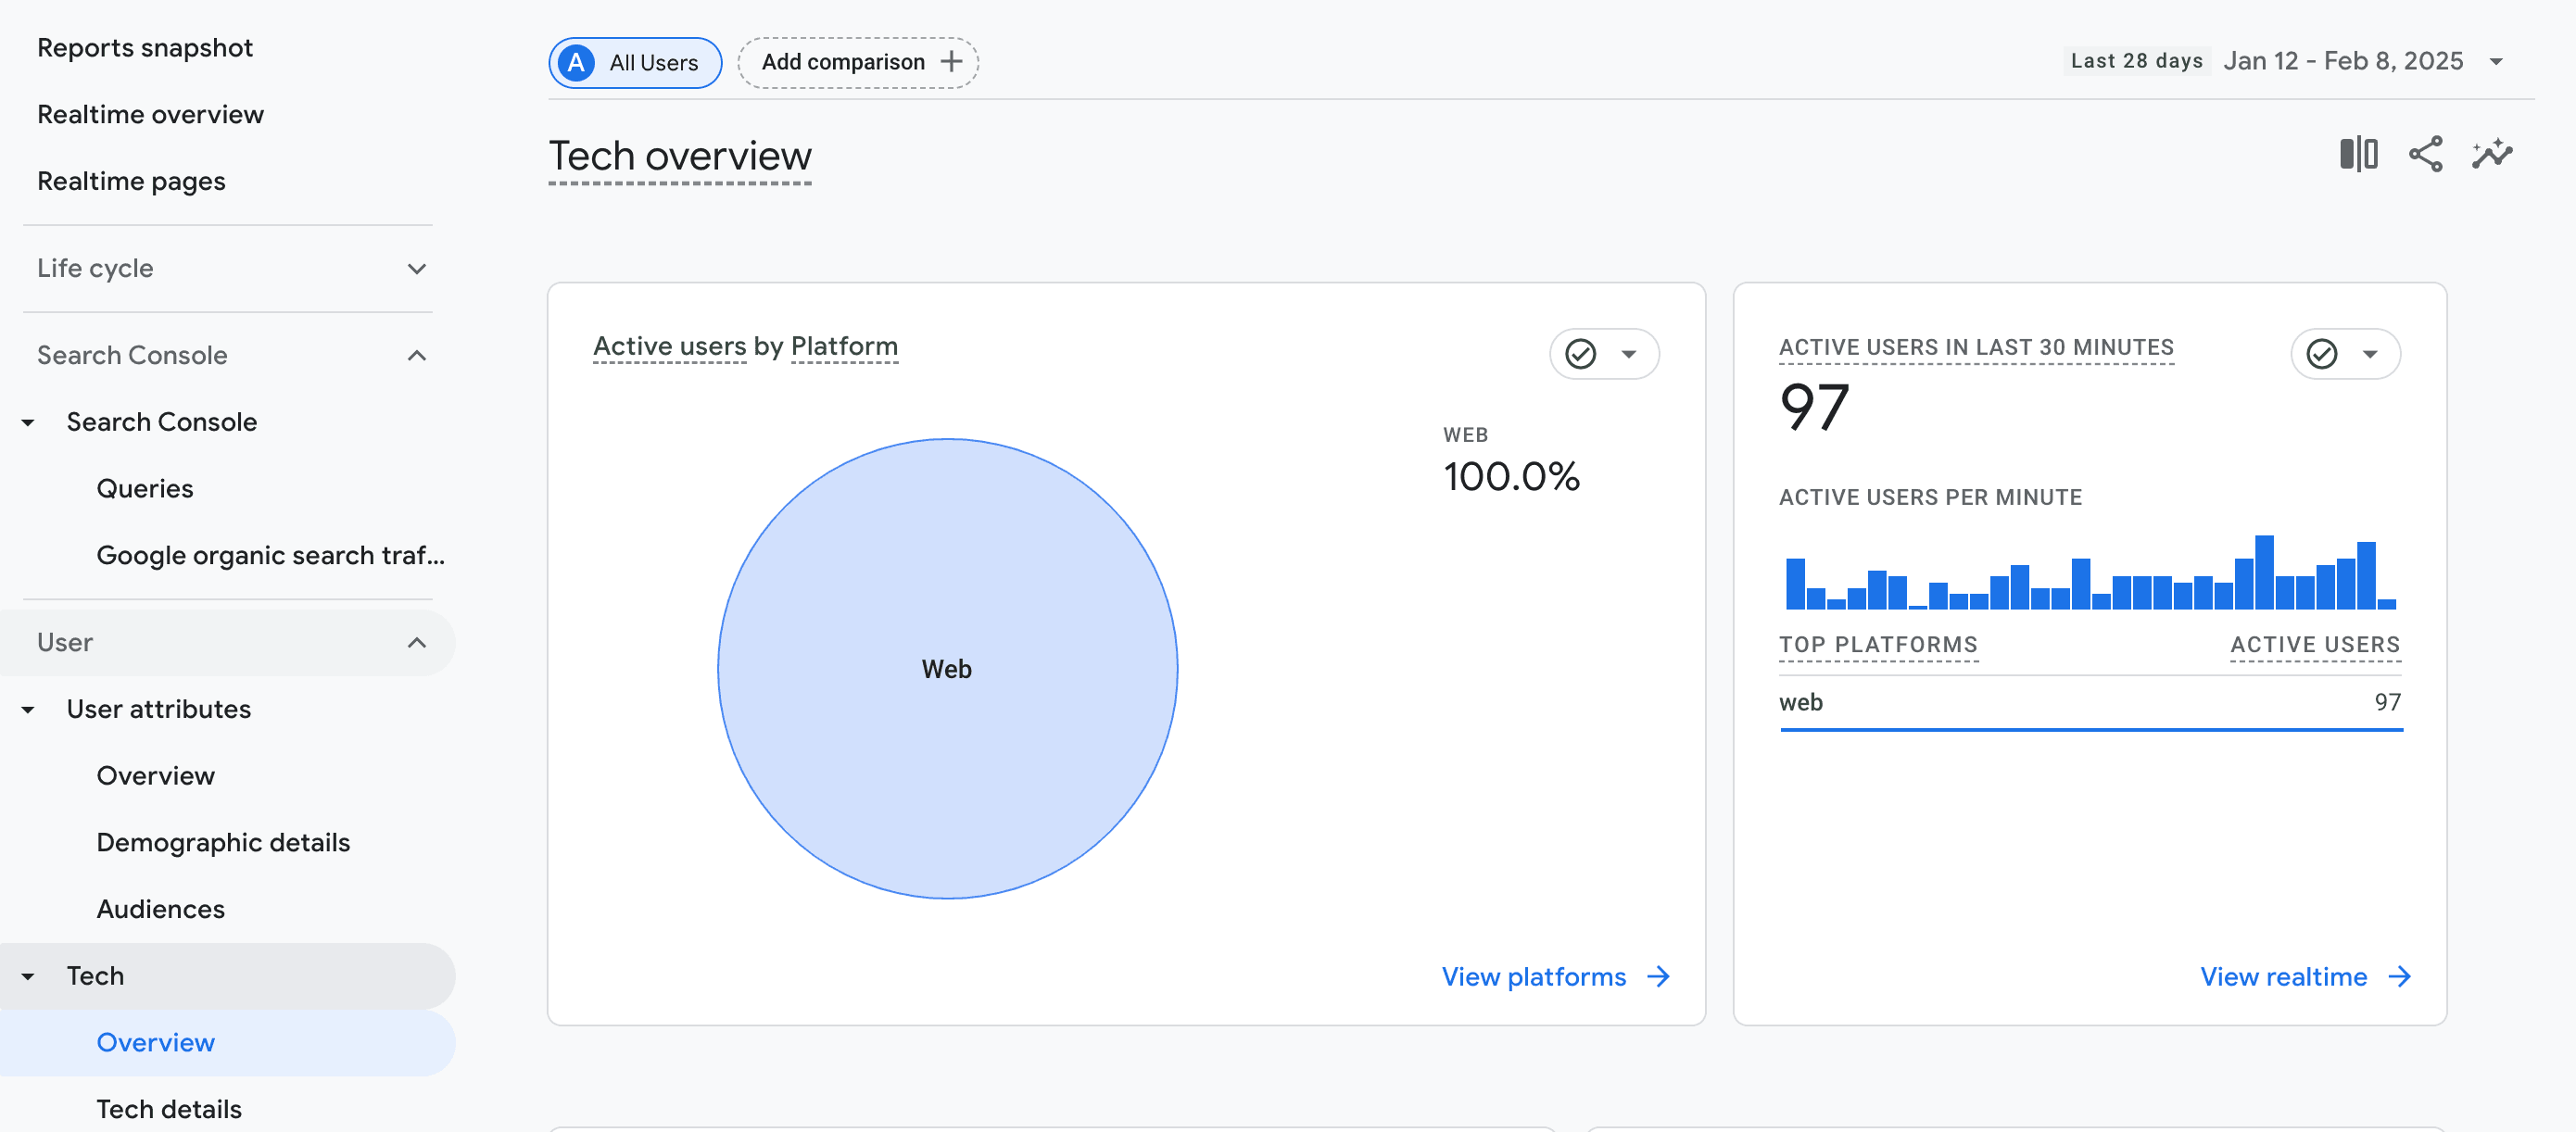Click the share report icon

(2425, 154)
